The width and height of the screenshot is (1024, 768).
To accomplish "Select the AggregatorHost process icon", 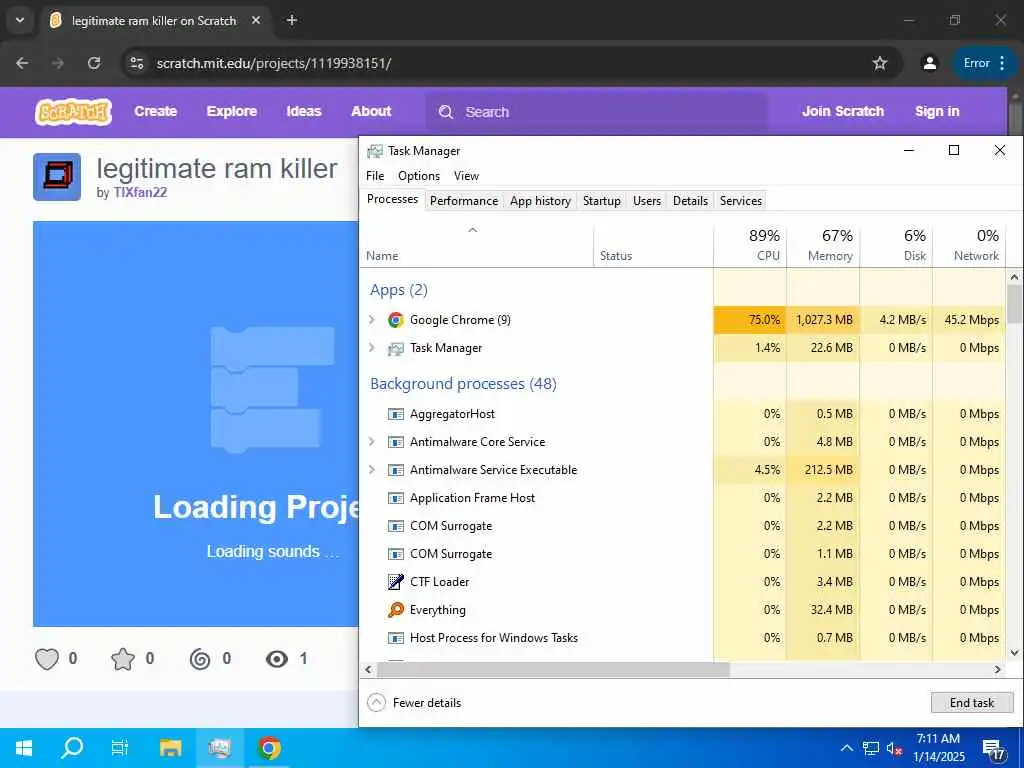I will (396, 414).
